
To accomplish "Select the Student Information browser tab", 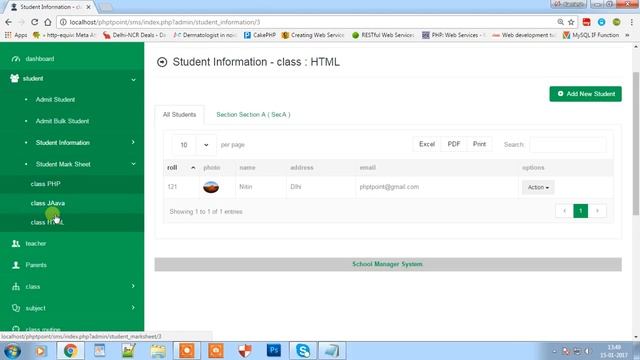I will click(51, 7).
